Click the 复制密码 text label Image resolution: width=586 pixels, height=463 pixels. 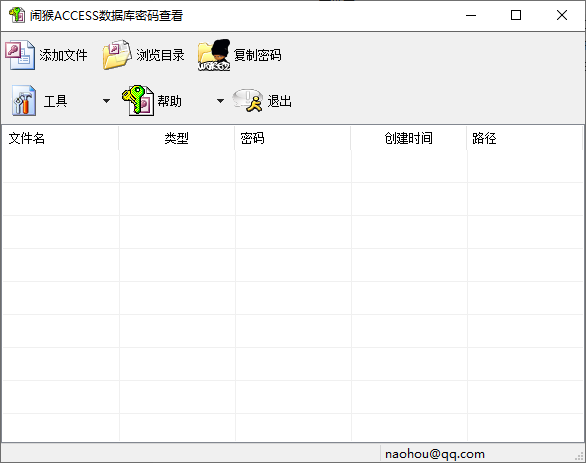pos(257,55)
